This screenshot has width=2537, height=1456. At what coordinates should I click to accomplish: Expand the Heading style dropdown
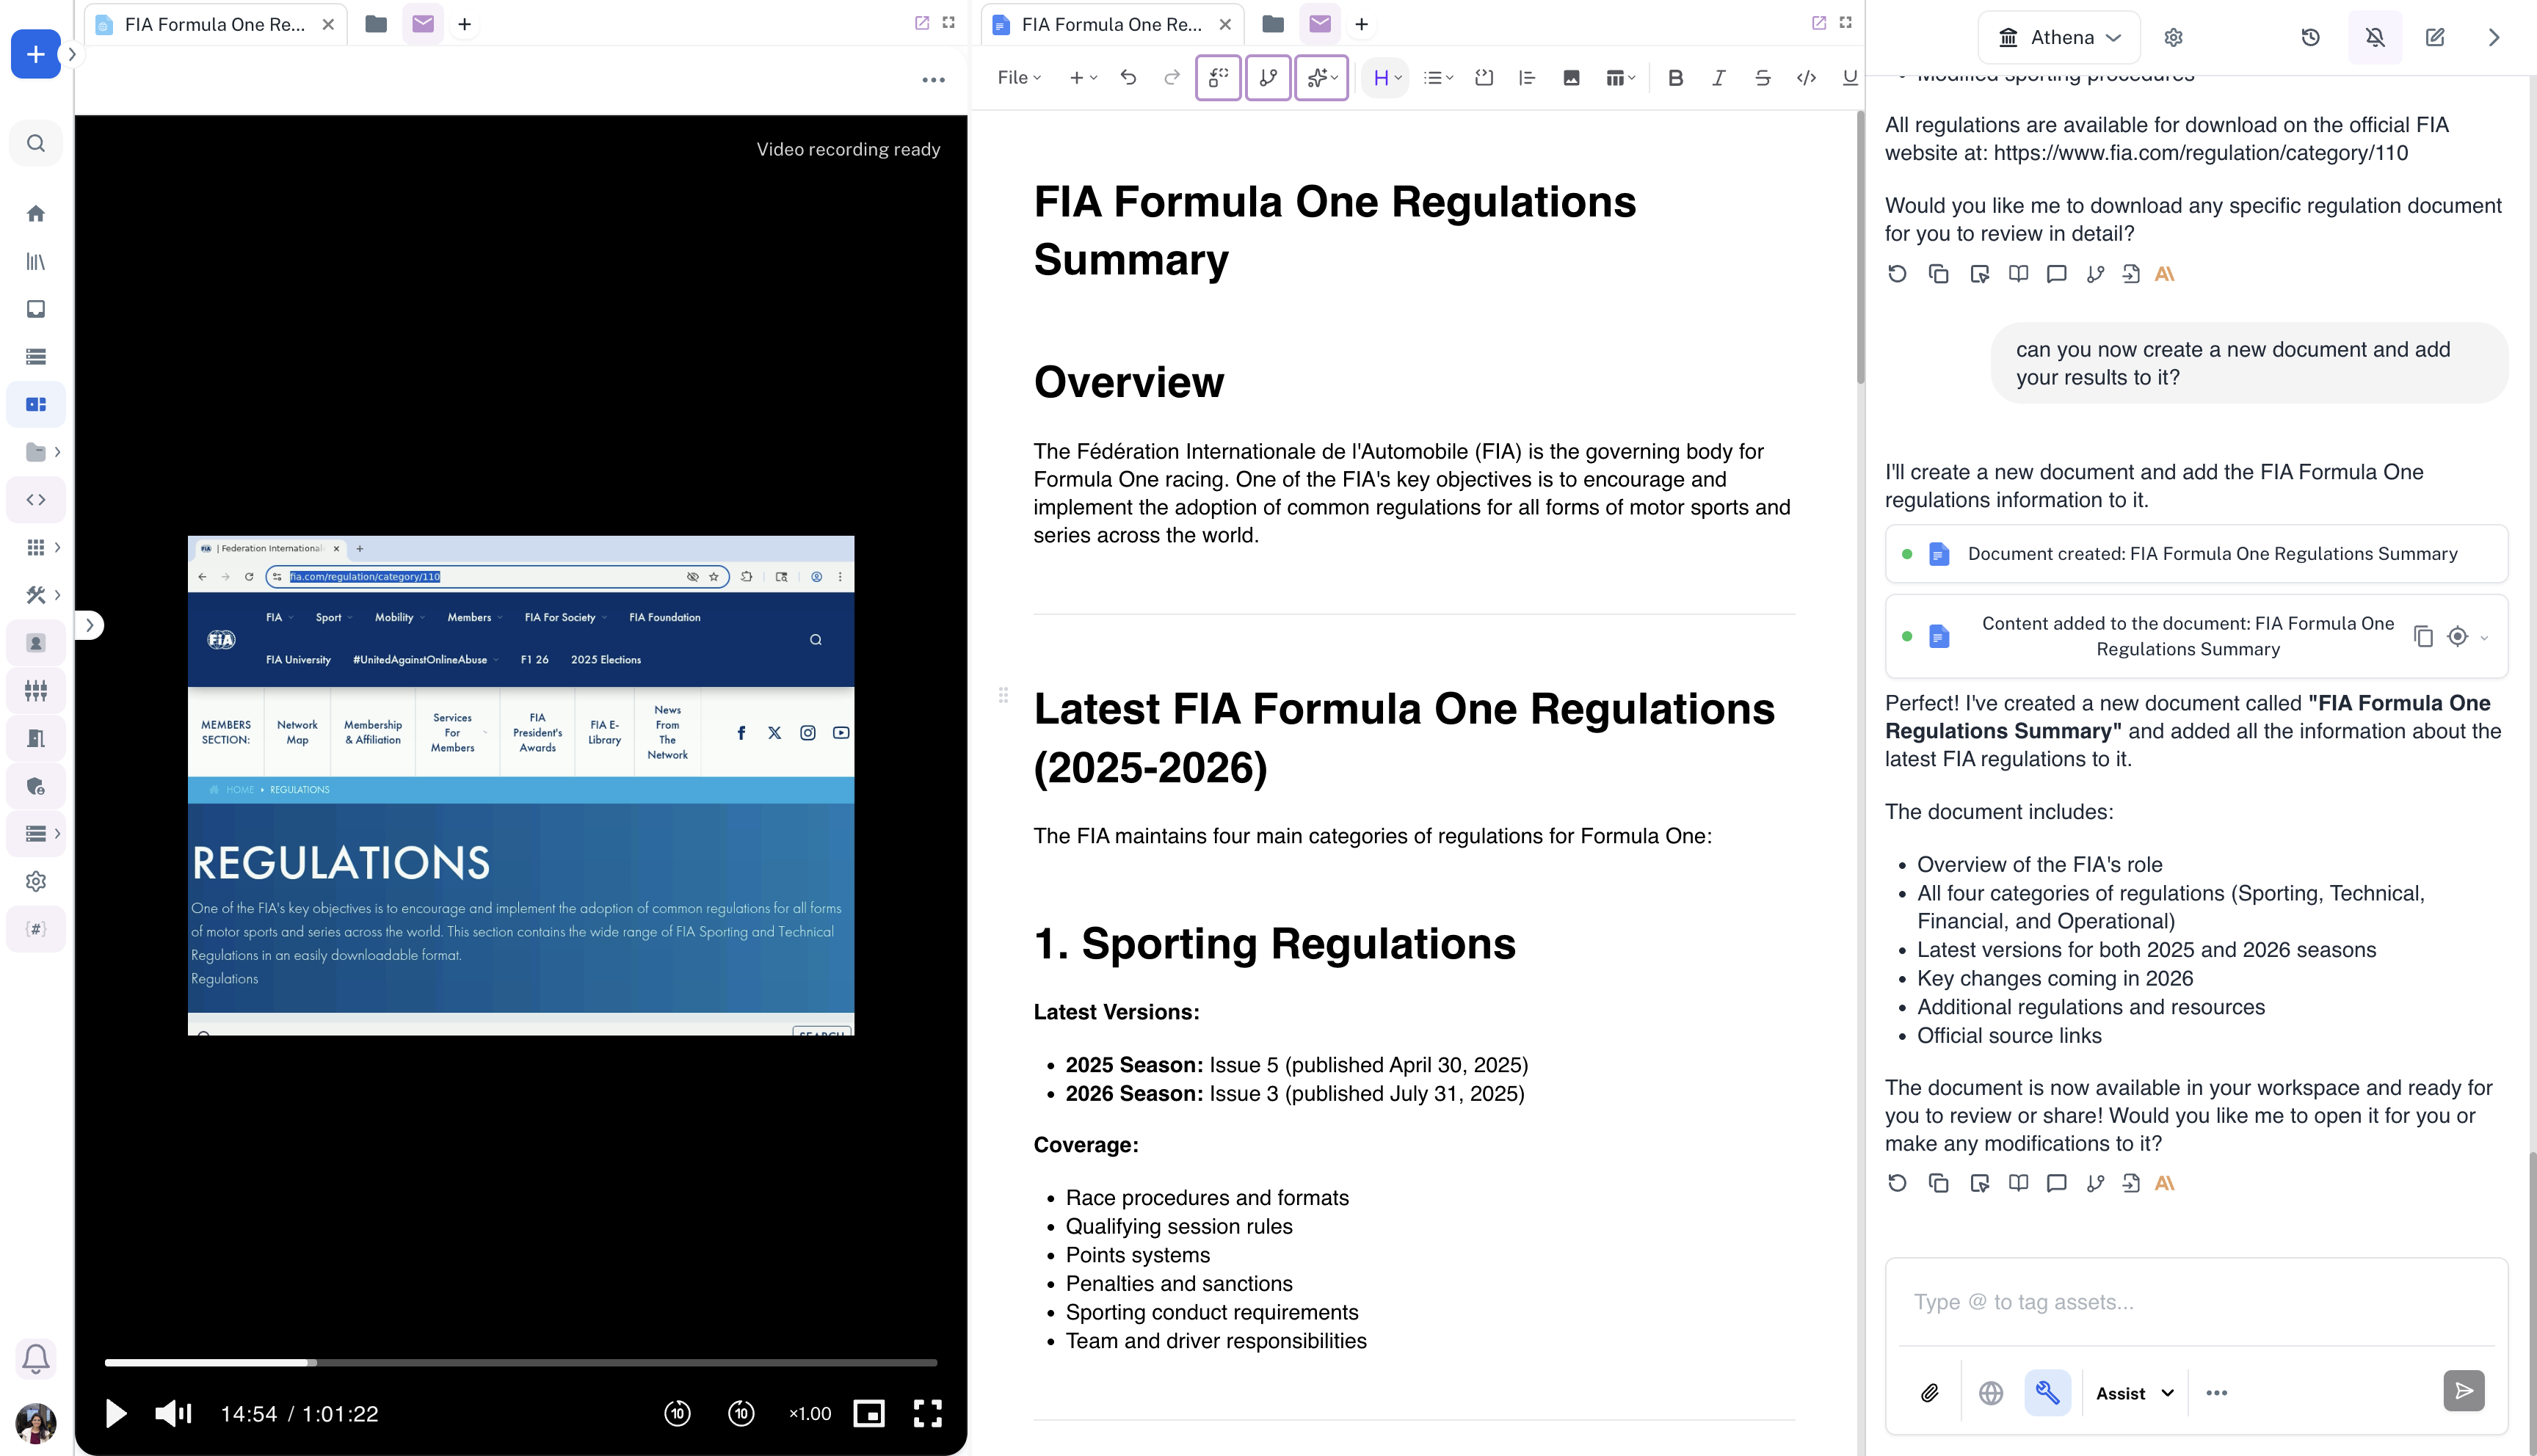click(1386, 78)
